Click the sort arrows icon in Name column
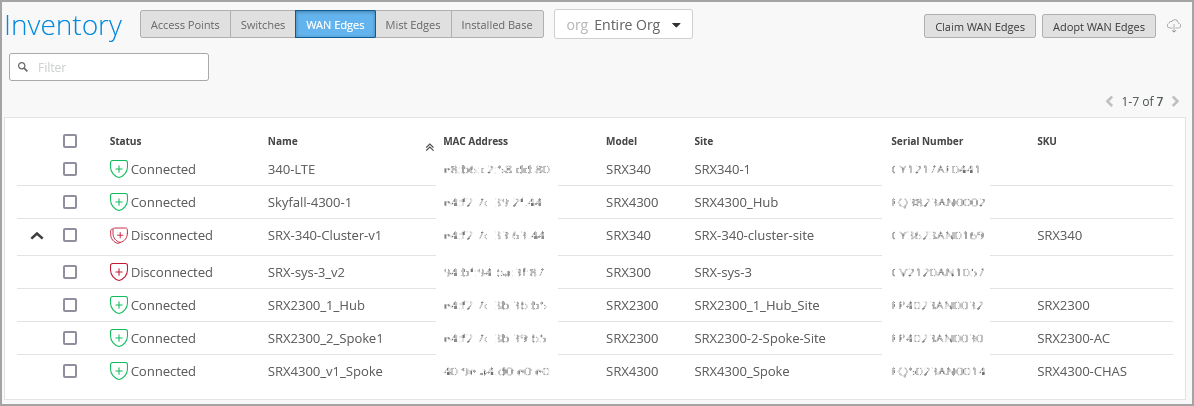The width and height of the screenshot is (1194, 406). pos(429,146)
